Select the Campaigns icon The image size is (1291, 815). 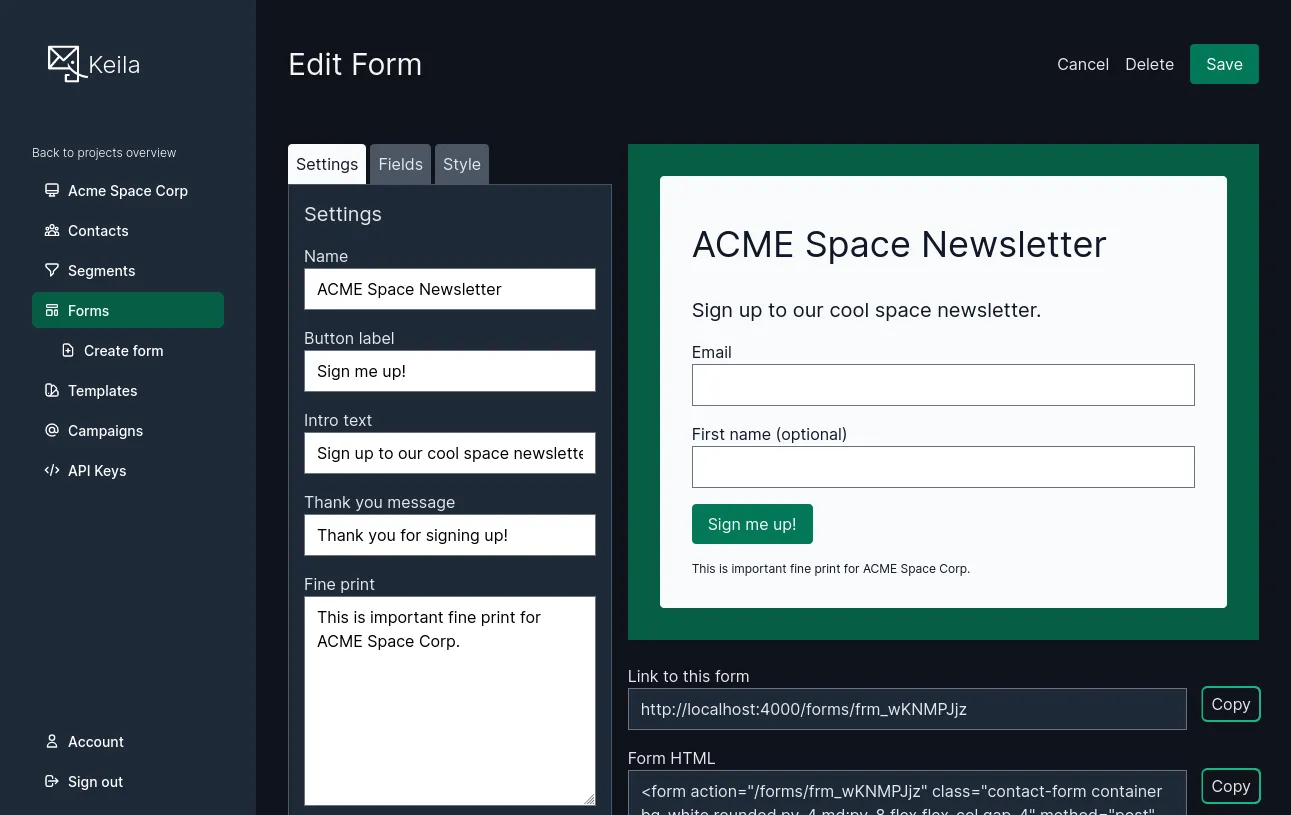click(x=52, y=430)
